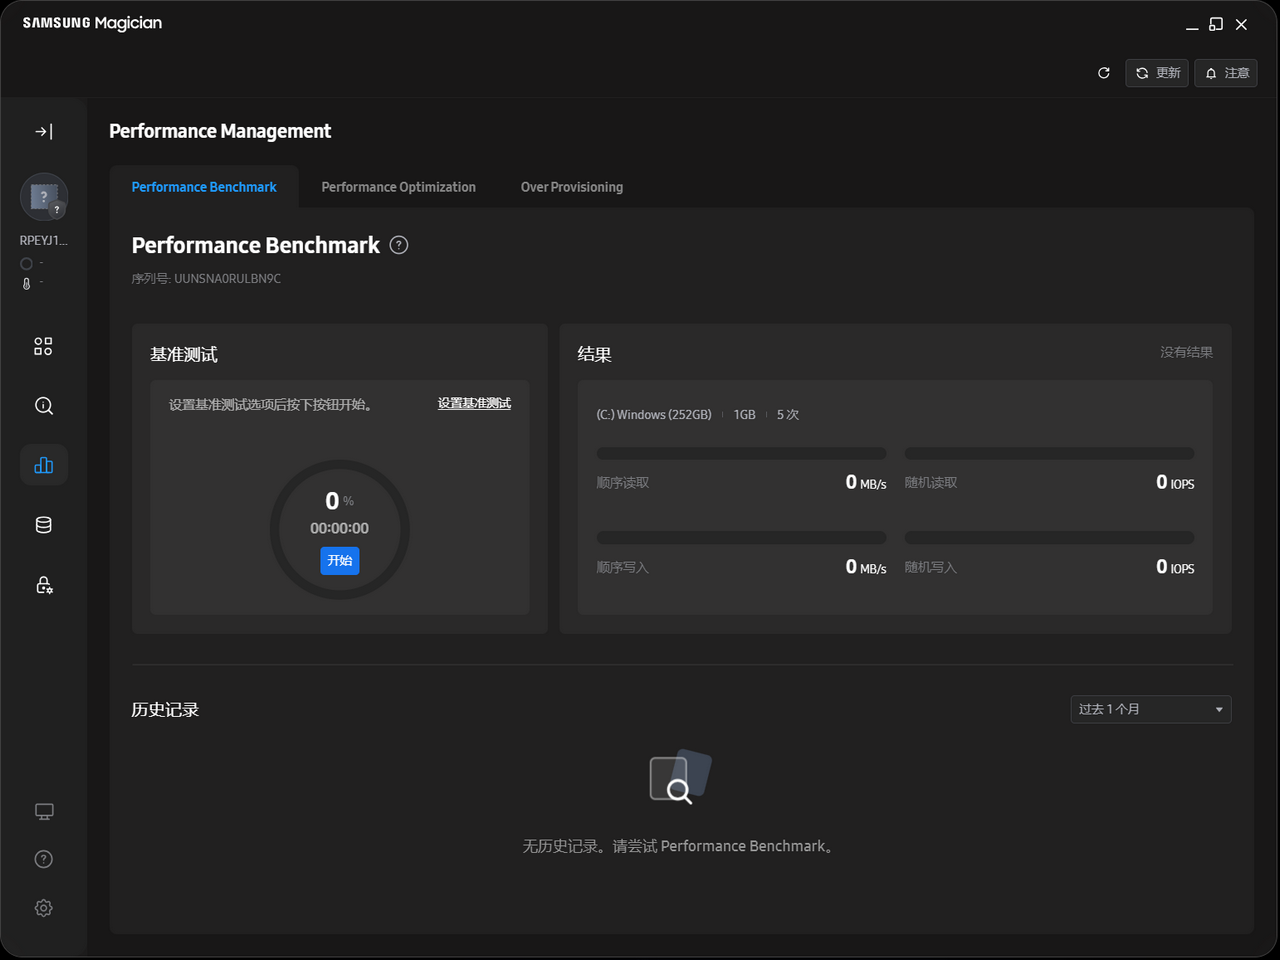1280x960 pixels.
Task: Click the magnifier Drive Details sidebar icon
Action: pos(43,405)
